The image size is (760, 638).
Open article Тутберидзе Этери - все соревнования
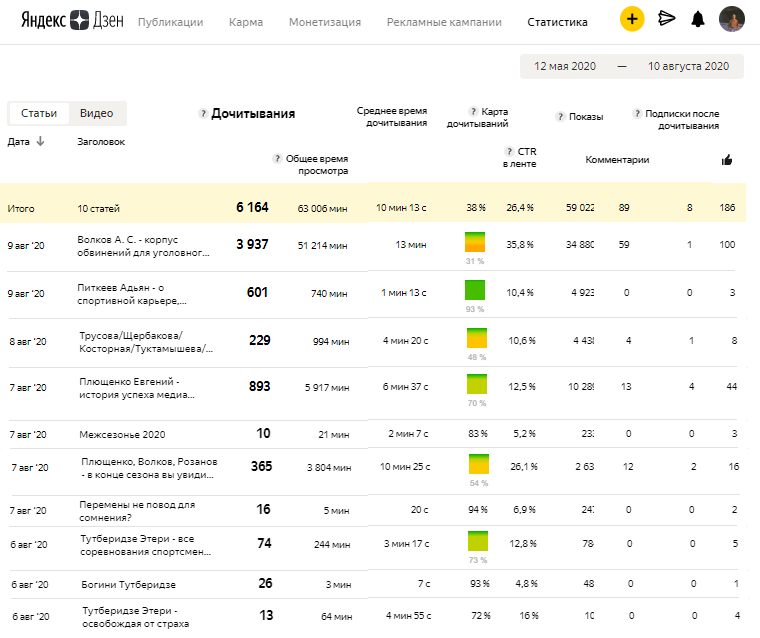pos(145,545)
